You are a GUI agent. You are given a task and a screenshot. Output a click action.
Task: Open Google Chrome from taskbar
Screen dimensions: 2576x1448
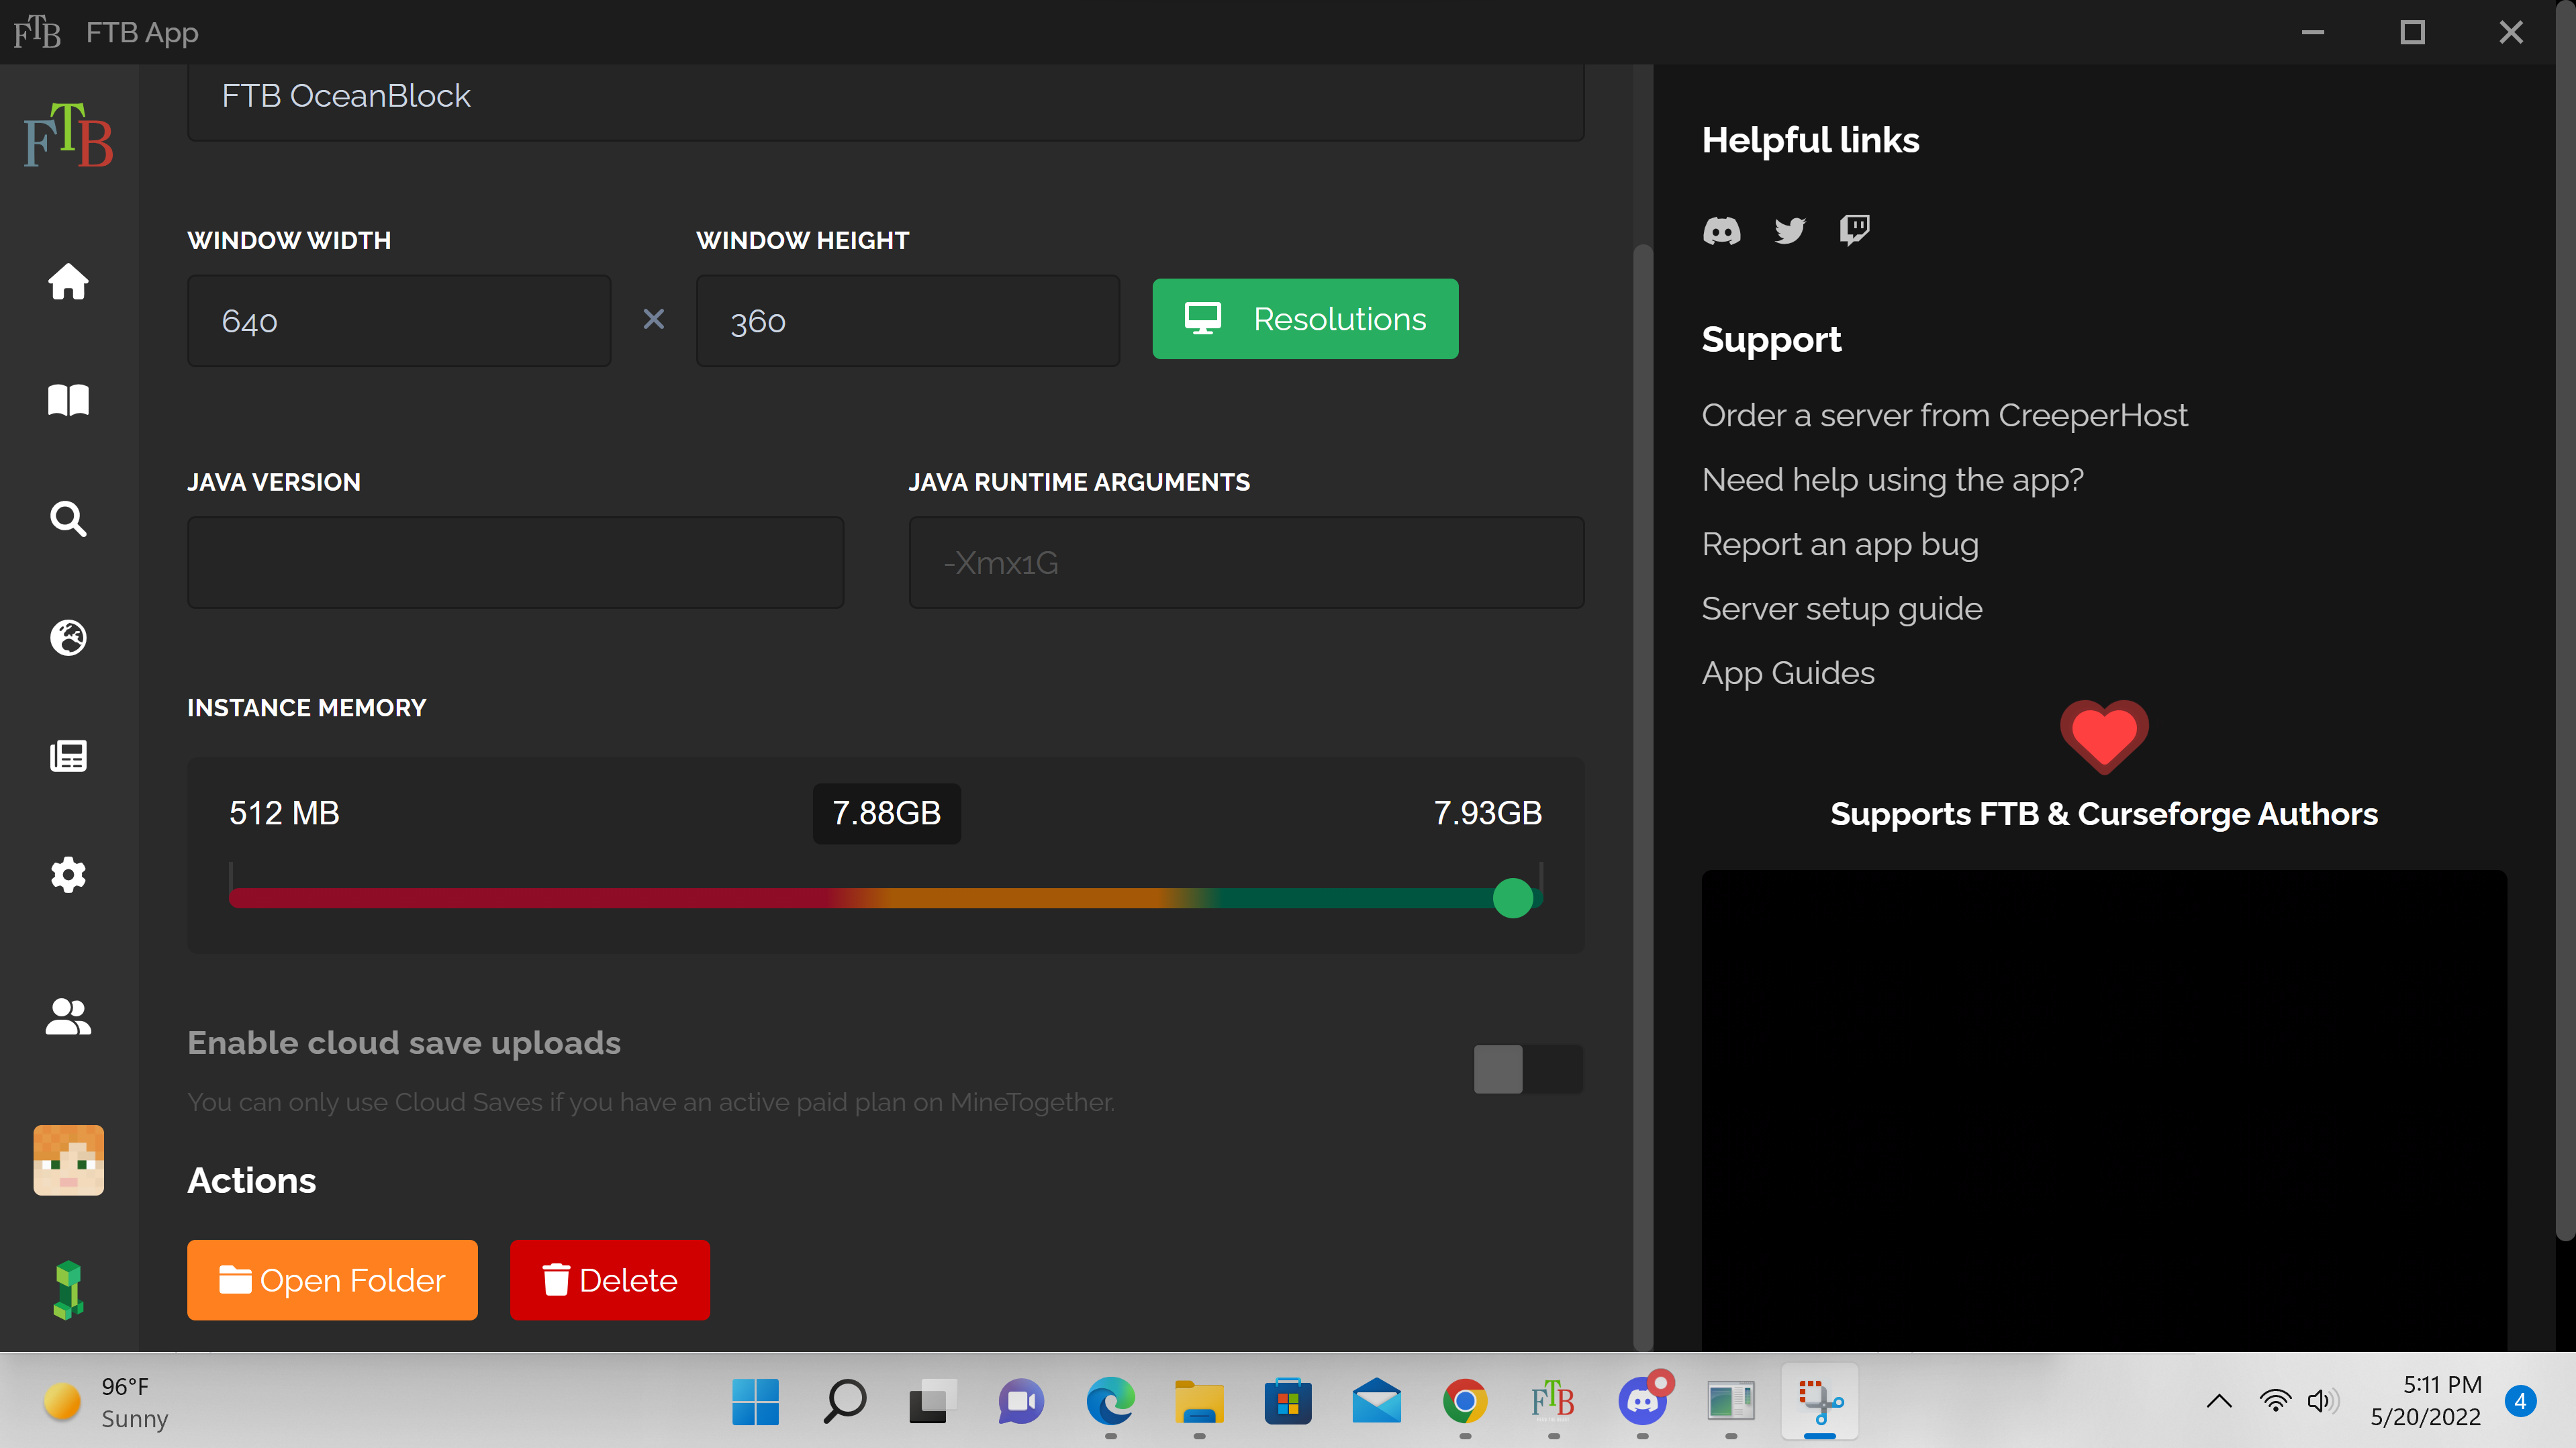tap(1465, 1402)
